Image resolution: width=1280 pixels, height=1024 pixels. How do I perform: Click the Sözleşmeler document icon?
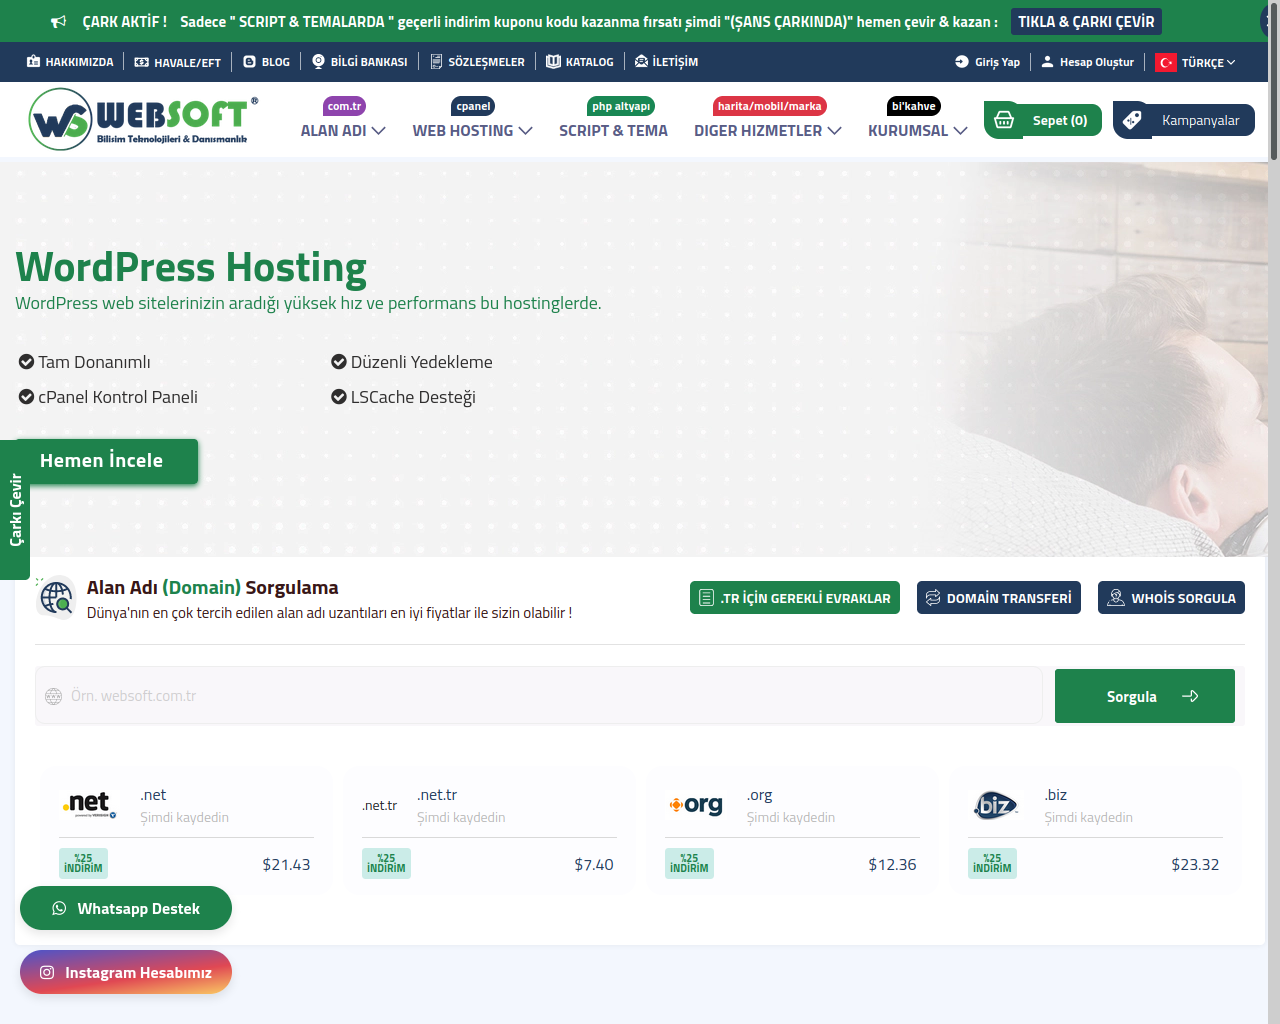pos(436,62)
